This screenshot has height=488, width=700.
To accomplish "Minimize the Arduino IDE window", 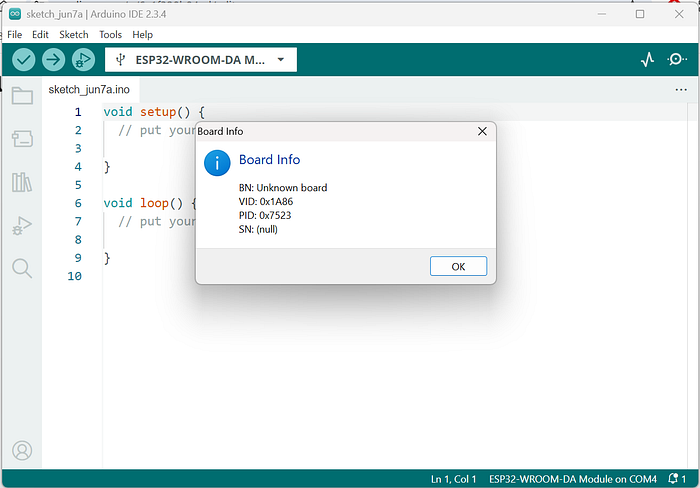I will [x=602, y=14].
